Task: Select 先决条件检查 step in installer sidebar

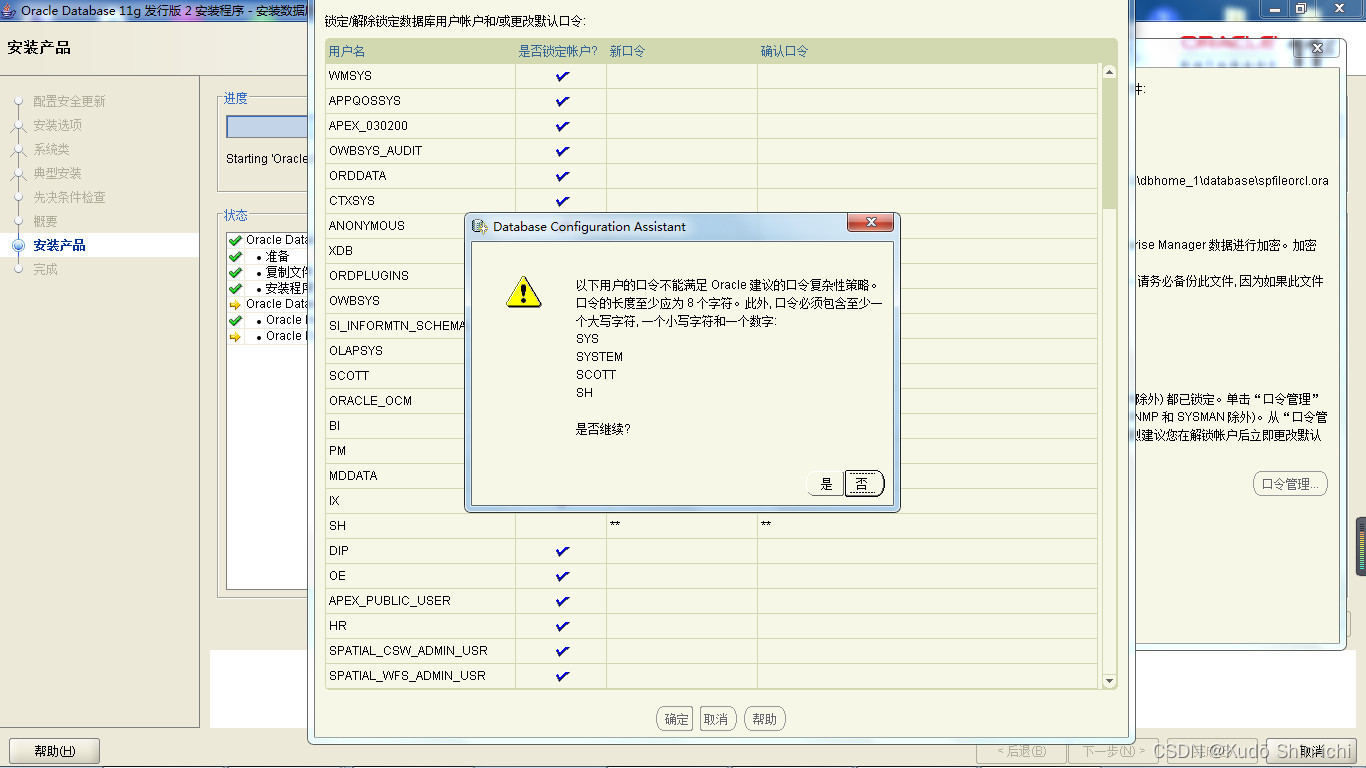Action: (69, 197)
